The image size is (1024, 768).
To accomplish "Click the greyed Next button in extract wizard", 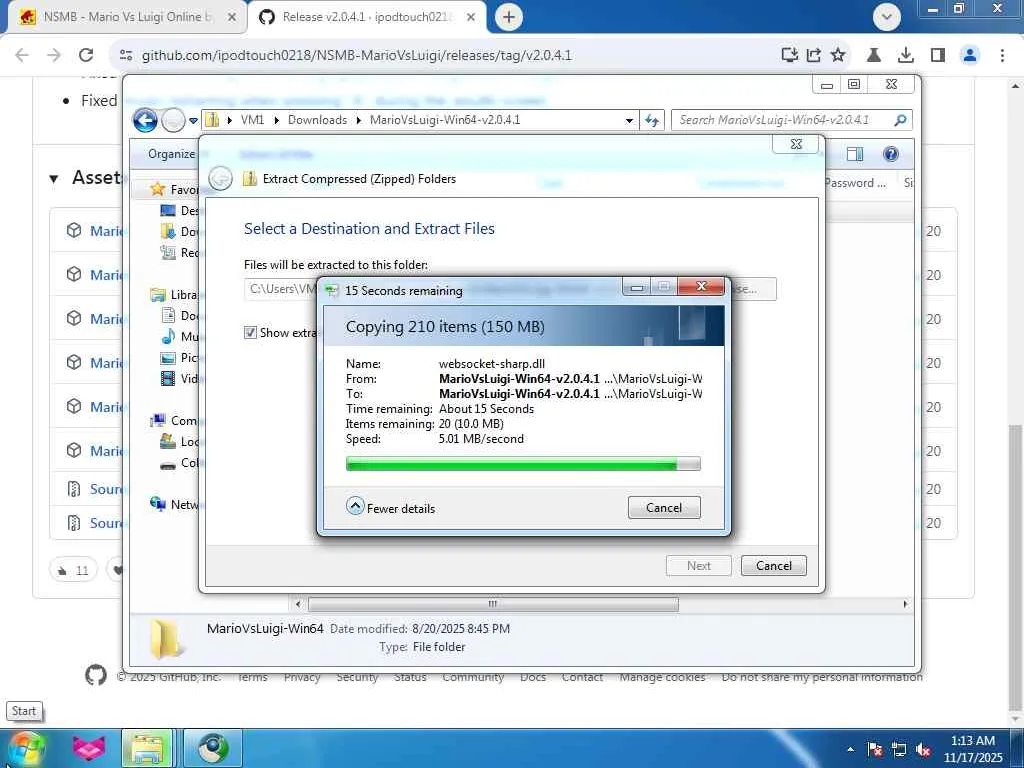I will coord(698,566).
